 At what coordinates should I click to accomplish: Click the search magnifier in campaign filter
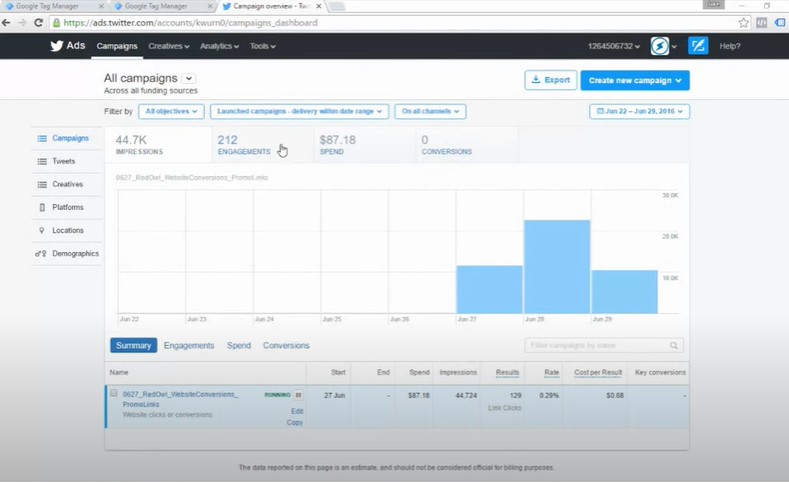675,346
